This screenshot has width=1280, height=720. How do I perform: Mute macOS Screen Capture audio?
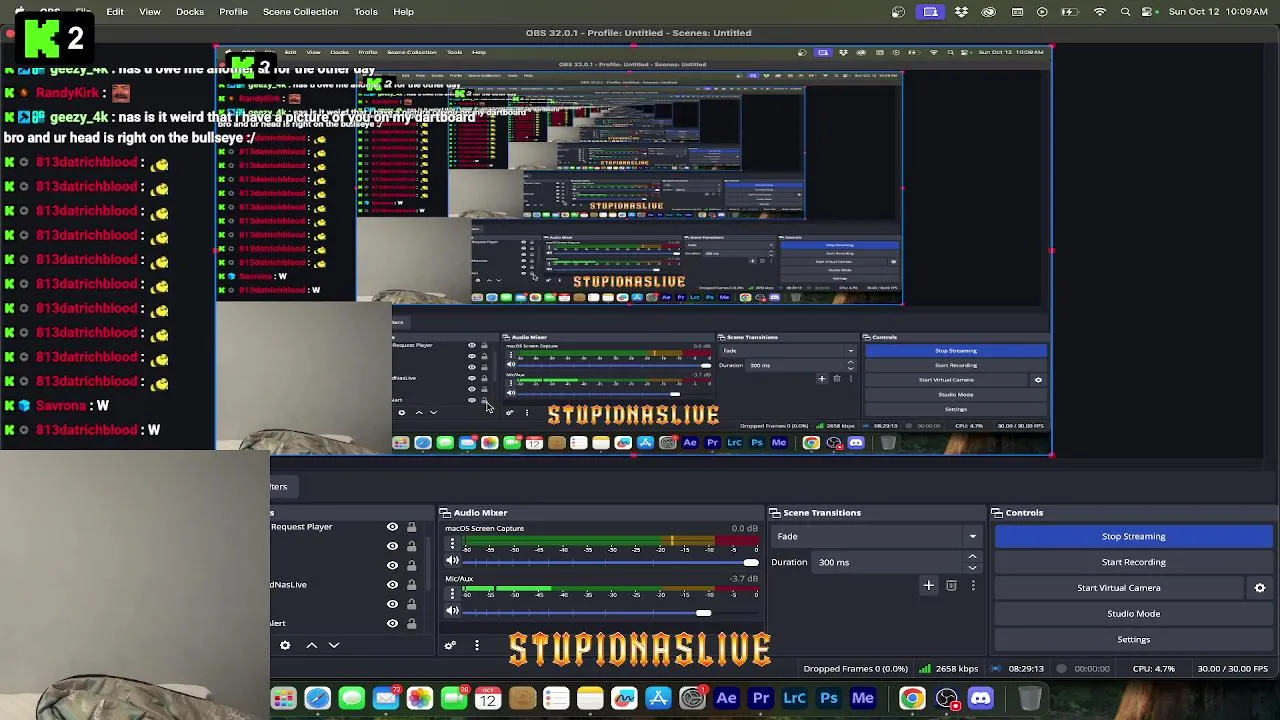click(452, 562)
